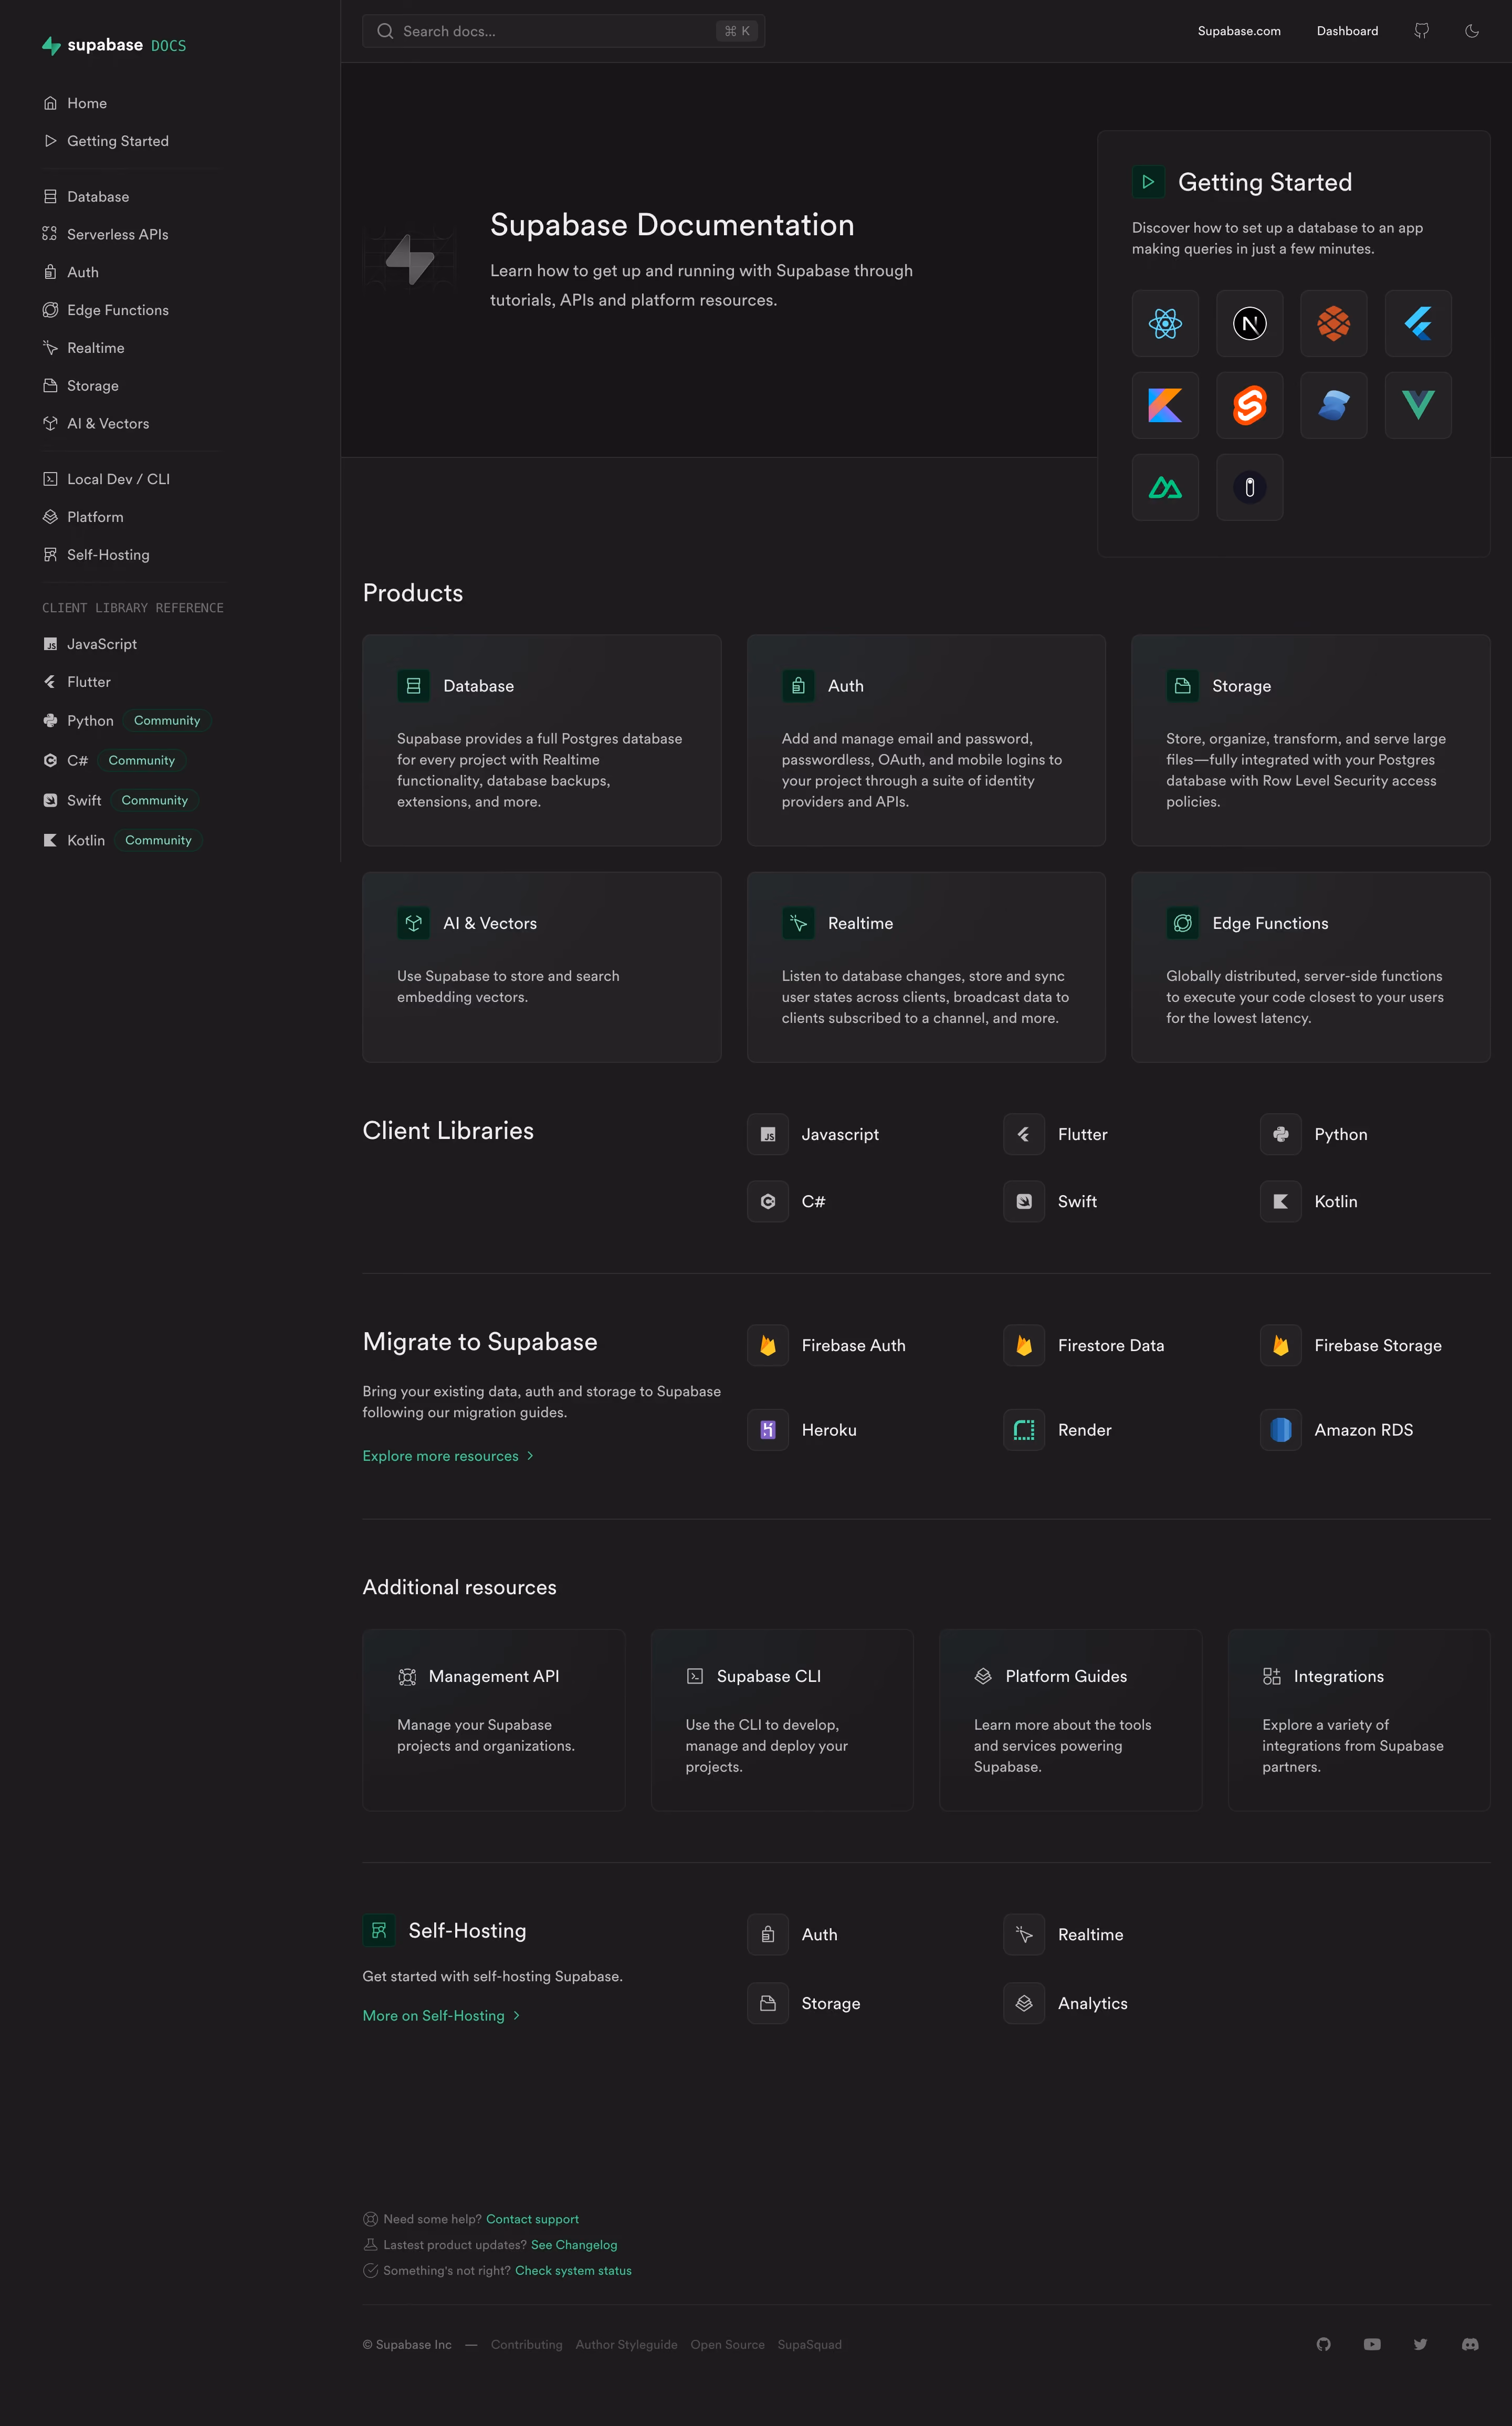Open Getting Started in the sidebar
This screenshot has height=2426, width=1512.
point(106,141)
